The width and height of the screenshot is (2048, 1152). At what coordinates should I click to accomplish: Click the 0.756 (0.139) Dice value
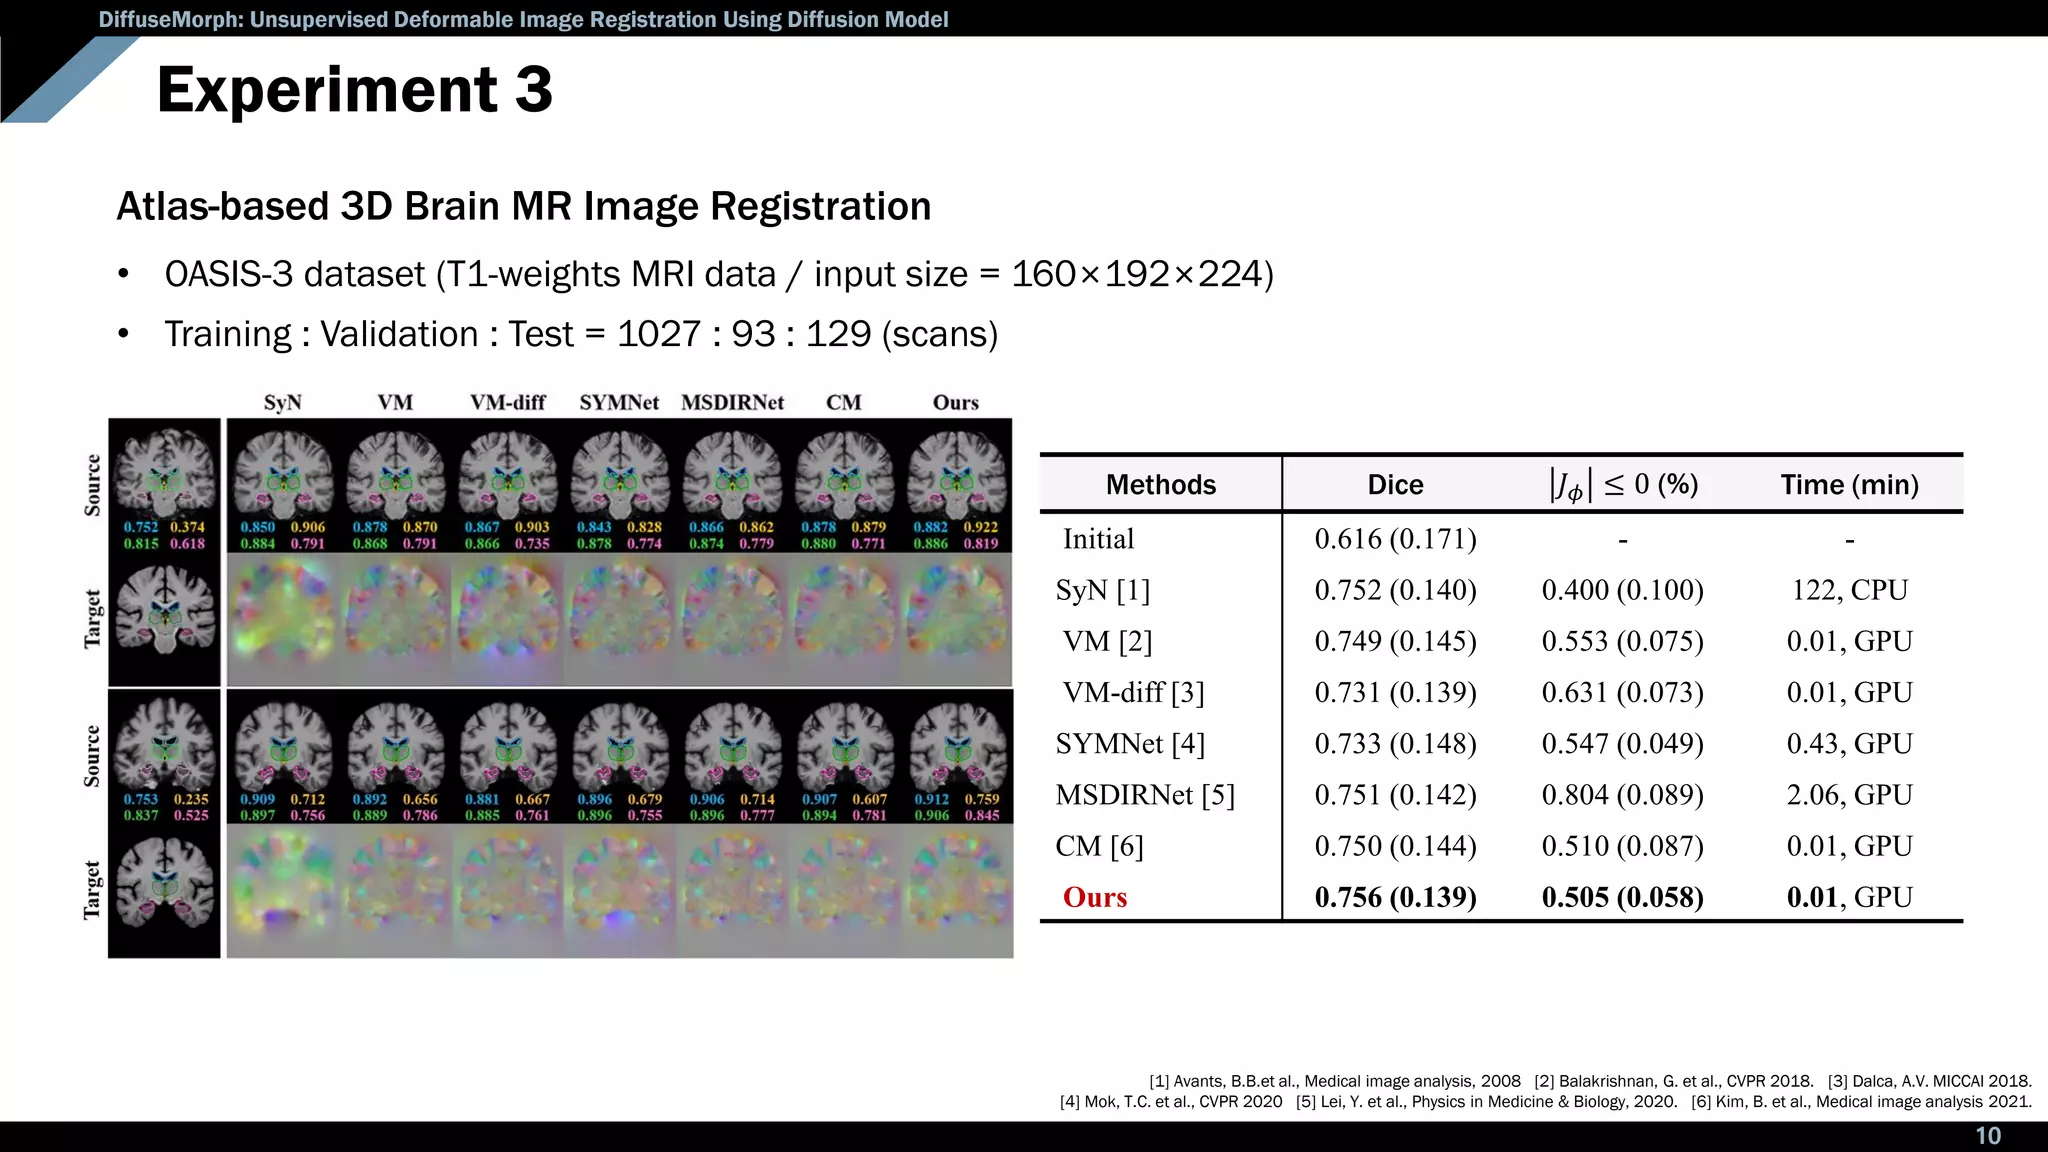point(1395,897)
